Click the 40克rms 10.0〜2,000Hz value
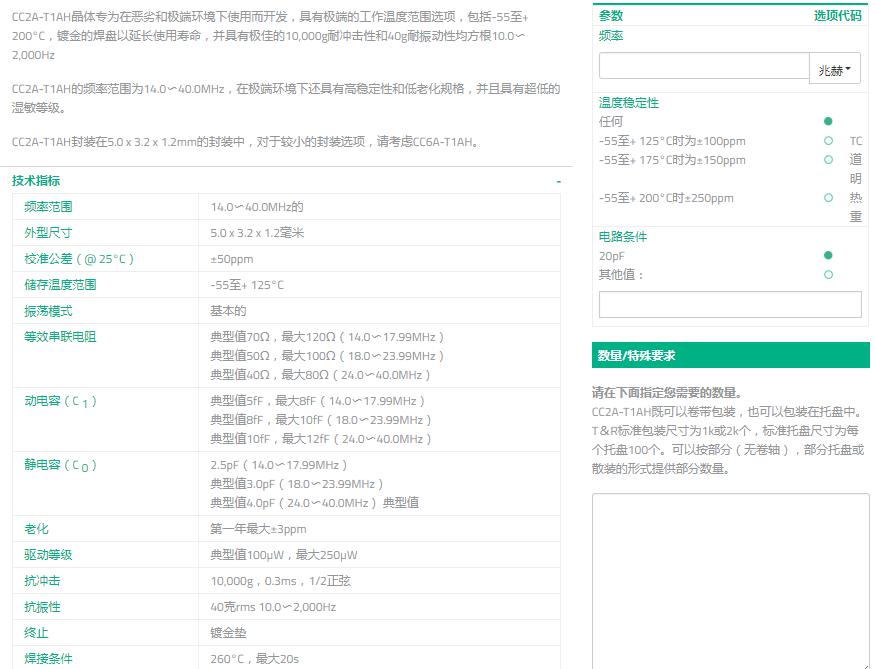 pos(273,606)
